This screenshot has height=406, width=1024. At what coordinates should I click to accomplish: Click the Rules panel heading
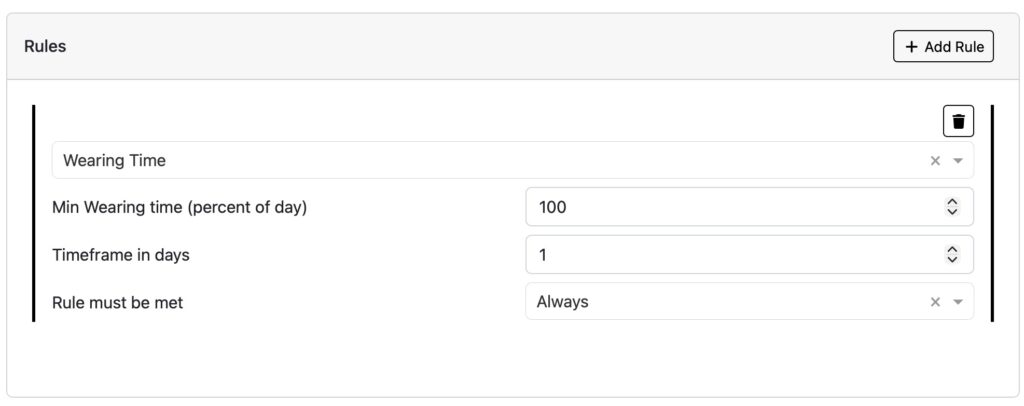click(x=45, y=46)
